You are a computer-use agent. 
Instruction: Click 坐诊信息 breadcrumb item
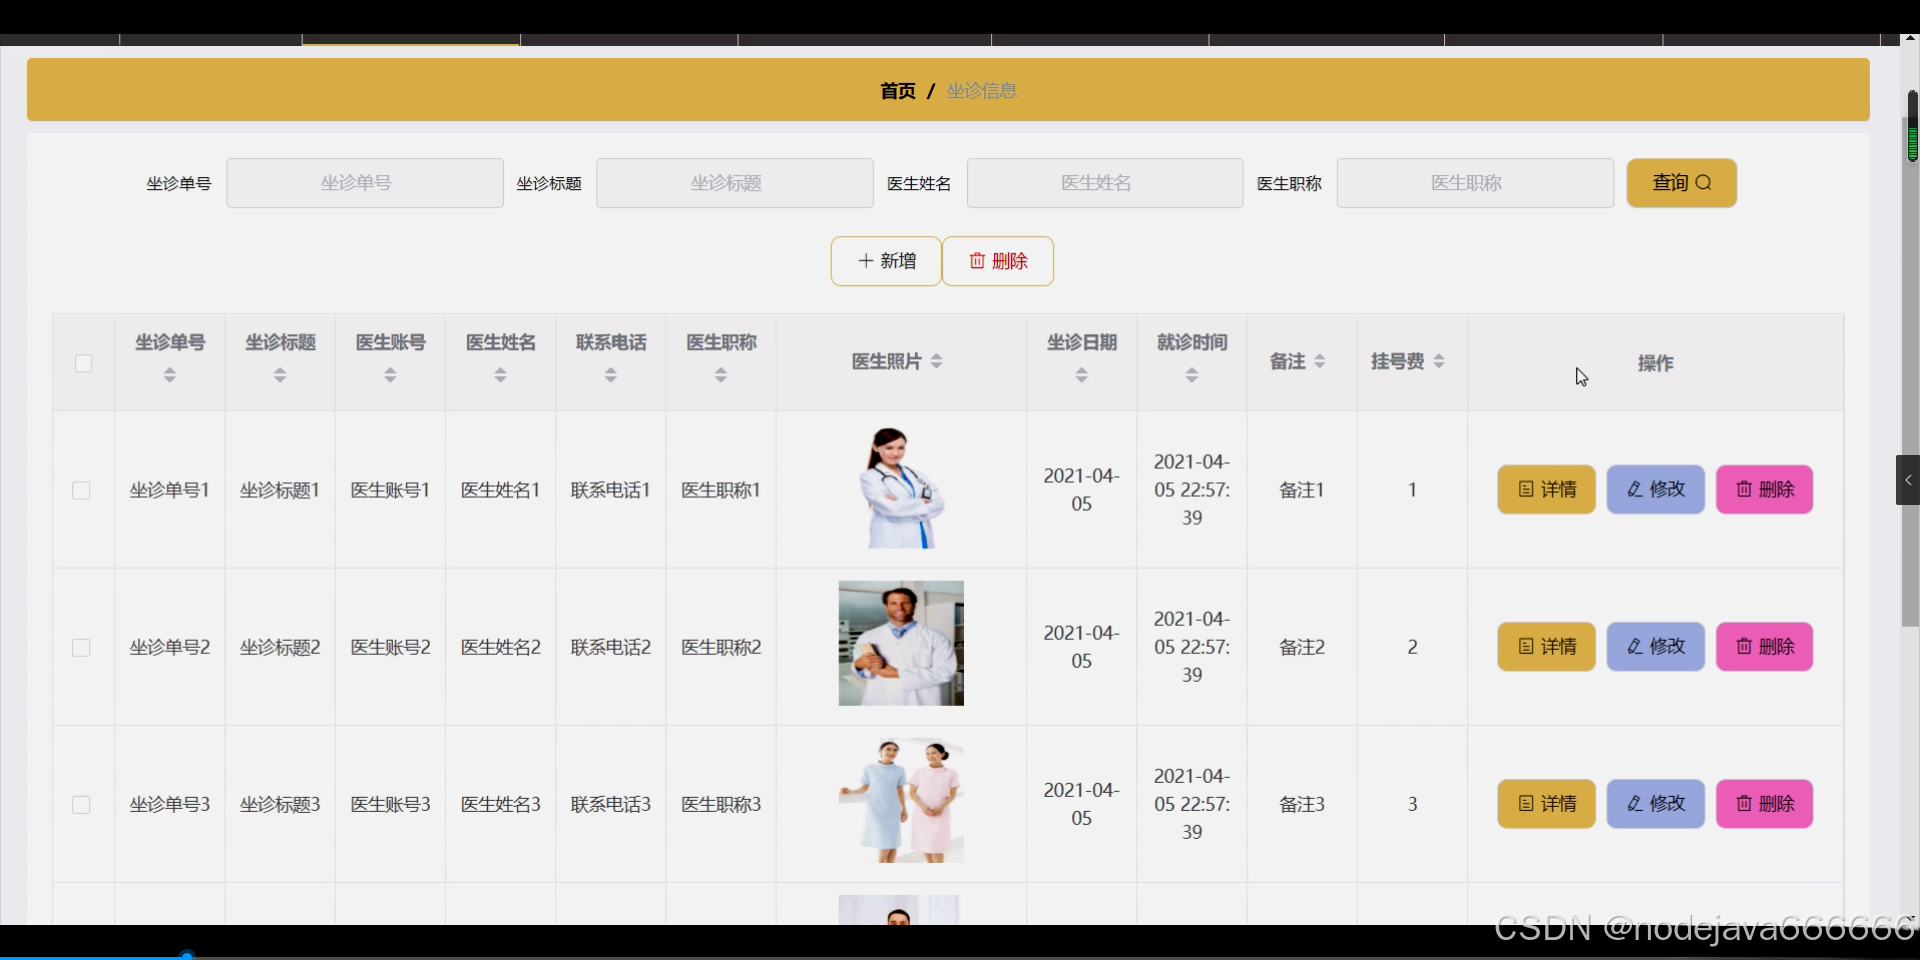[x=982, y=91]
